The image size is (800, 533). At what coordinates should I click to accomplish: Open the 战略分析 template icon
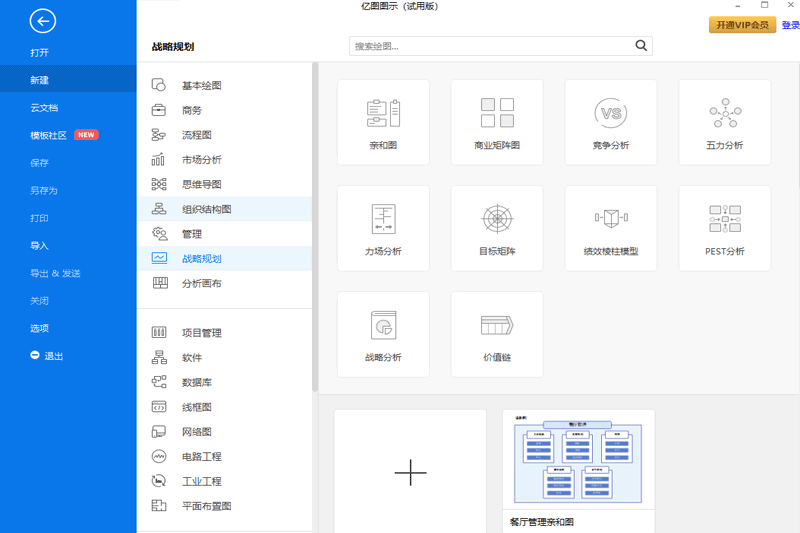coord(383,326)
